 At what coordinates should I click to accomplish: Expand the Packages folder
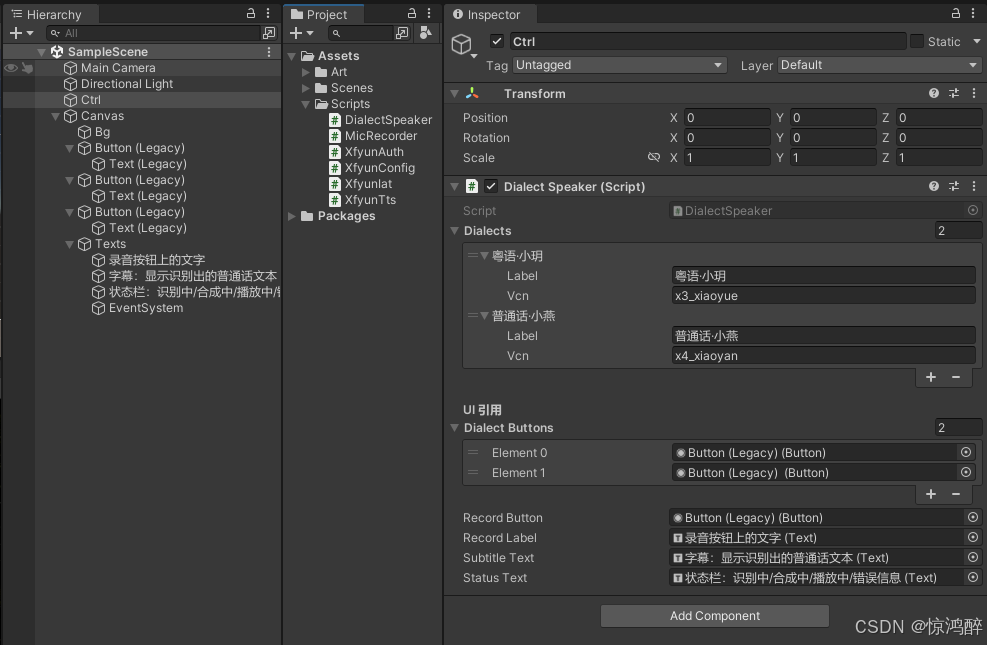pos(292,216)
